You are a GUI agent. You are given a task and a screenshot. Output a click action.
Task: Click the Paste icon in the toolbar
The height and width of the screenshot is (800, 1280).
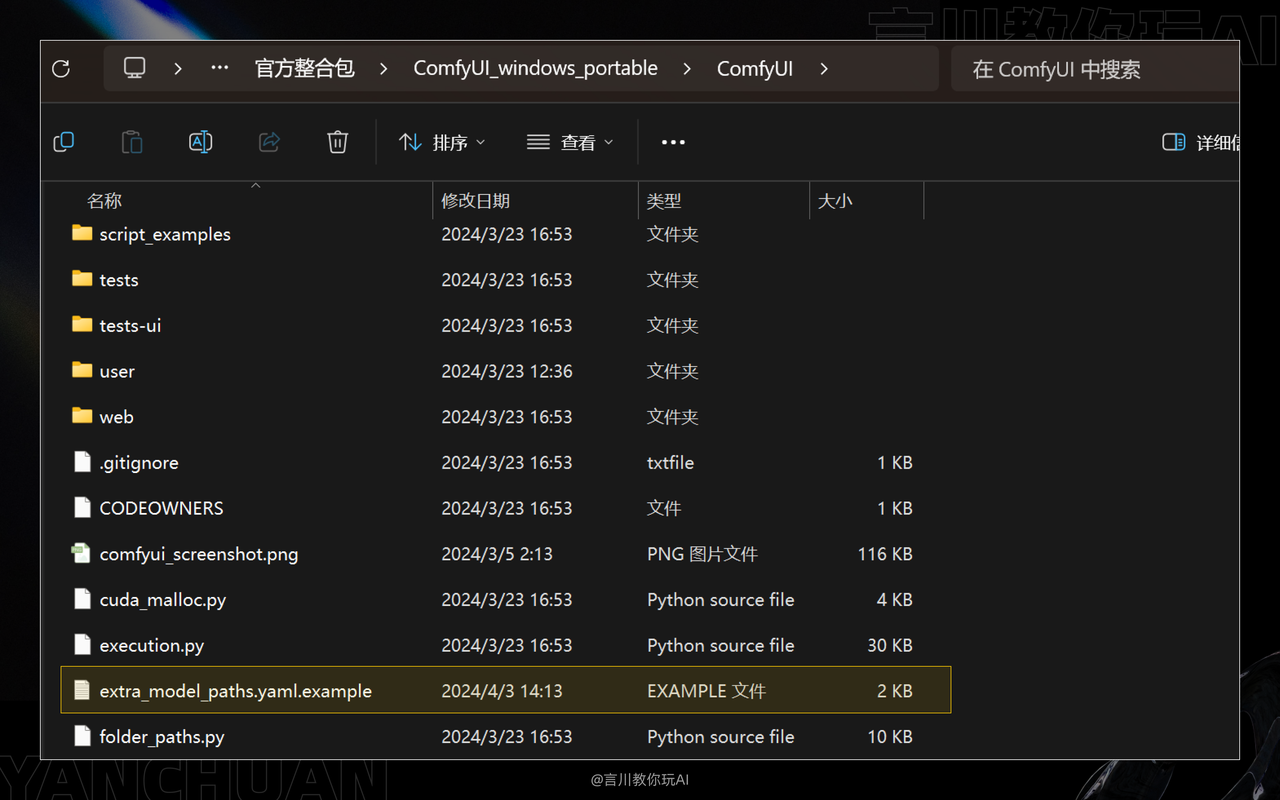131,141
